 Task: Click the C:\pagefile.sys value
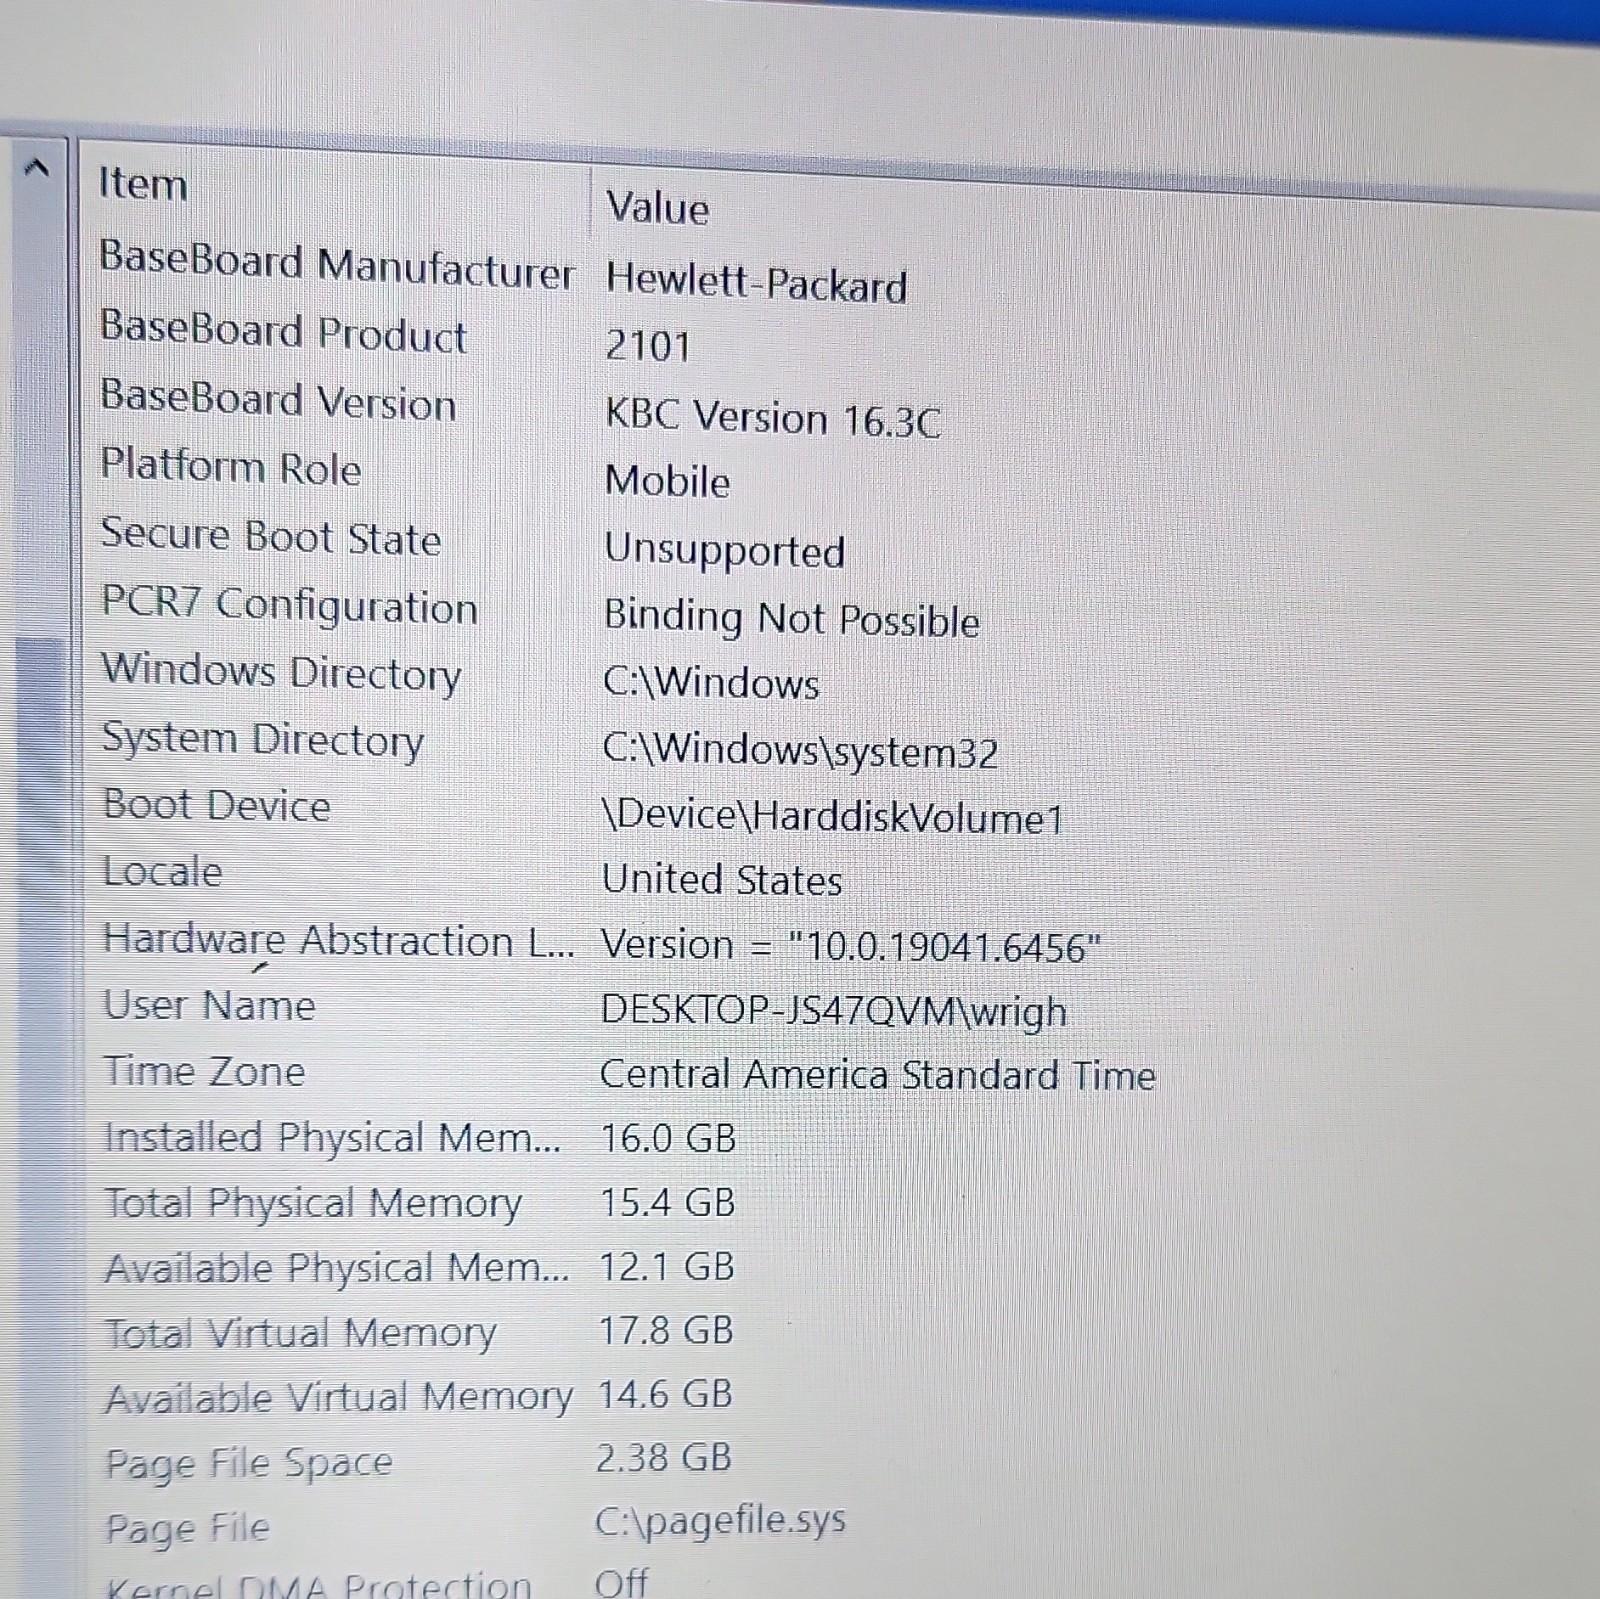[x=720, y=1522]
